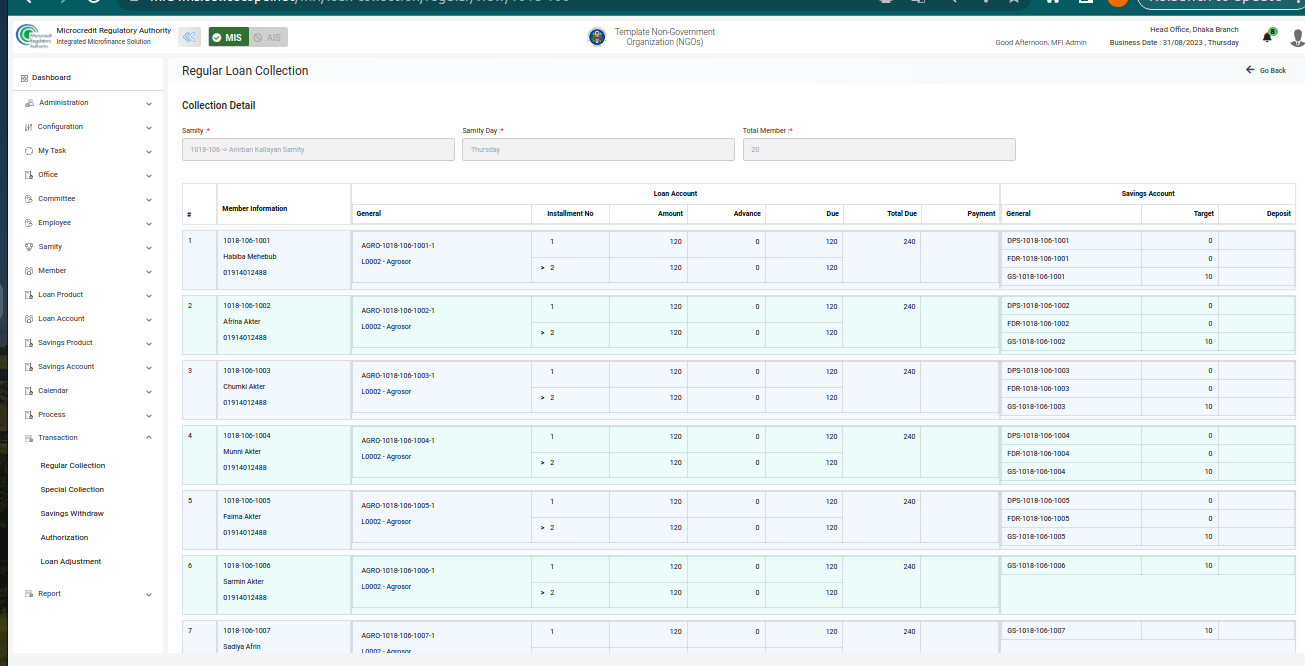Click the Samity dropdown field
Screen dimensions: 1305x666
coord(318,149)
